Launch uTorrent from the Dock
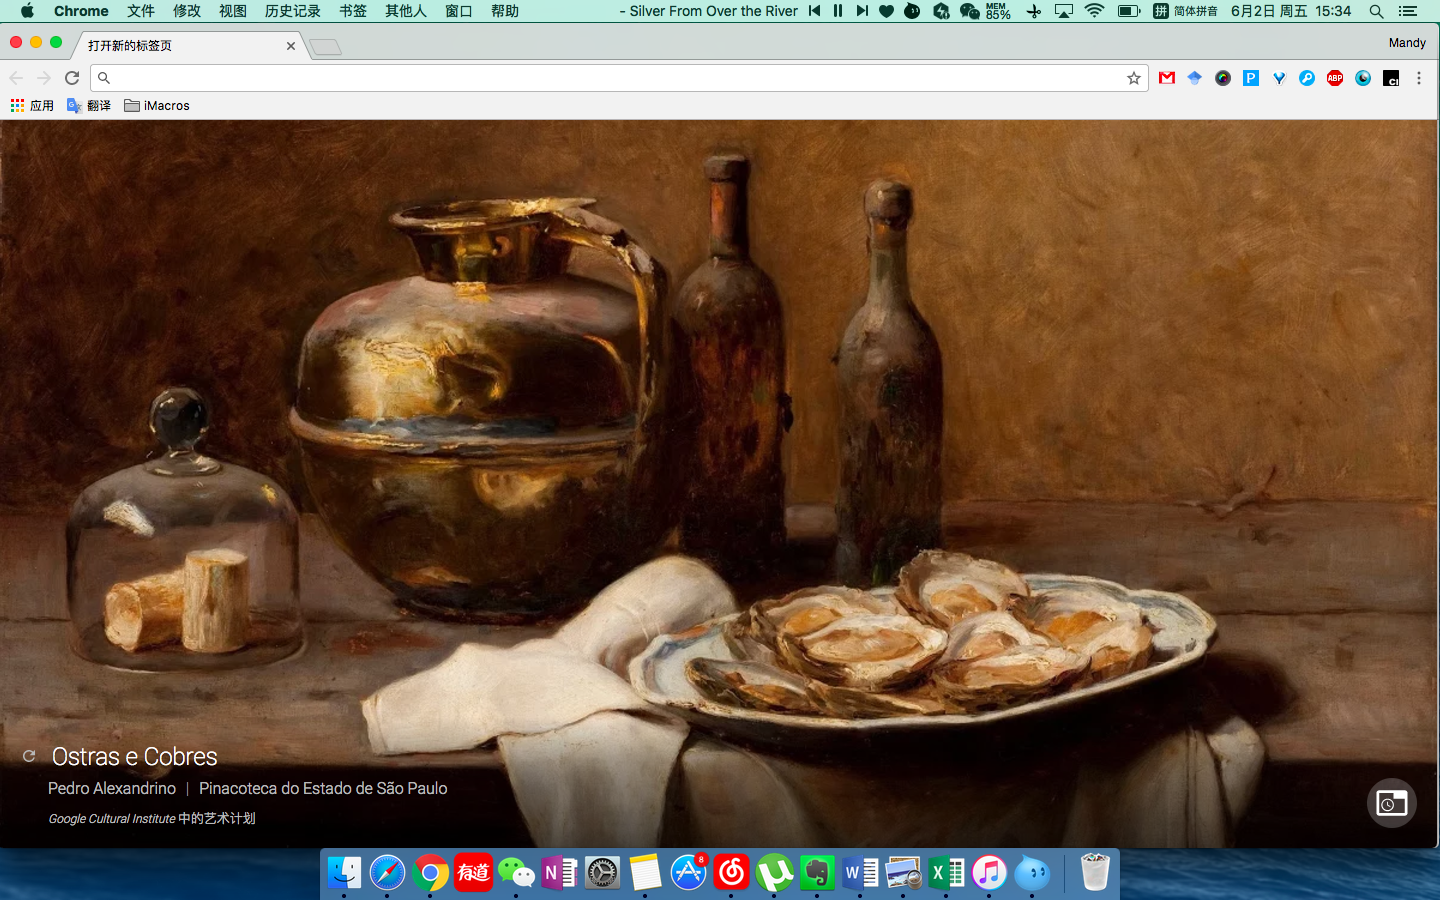Viewport: 1440px width, 900px height. (x=774, y=873)
